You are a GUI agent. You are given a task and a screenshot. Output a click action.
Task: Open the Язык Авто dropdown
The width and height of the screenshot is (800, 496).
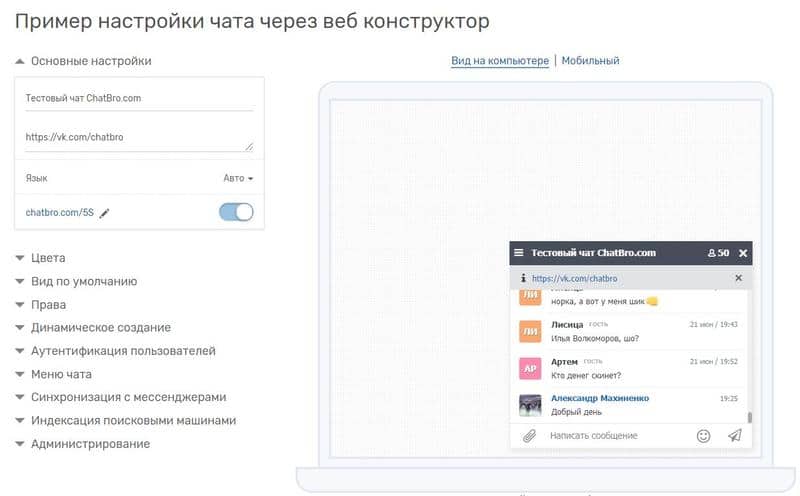click(x=238, y=178)
